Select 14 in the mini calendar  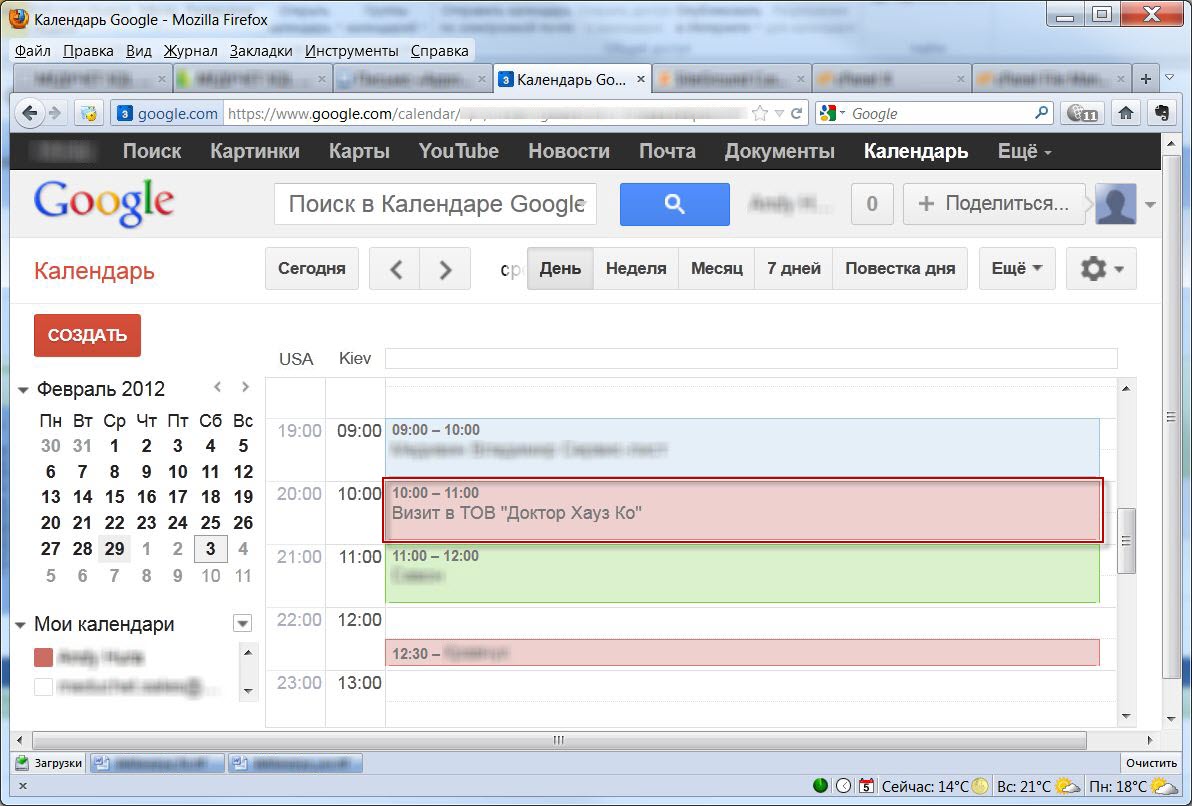click(82, 497)
